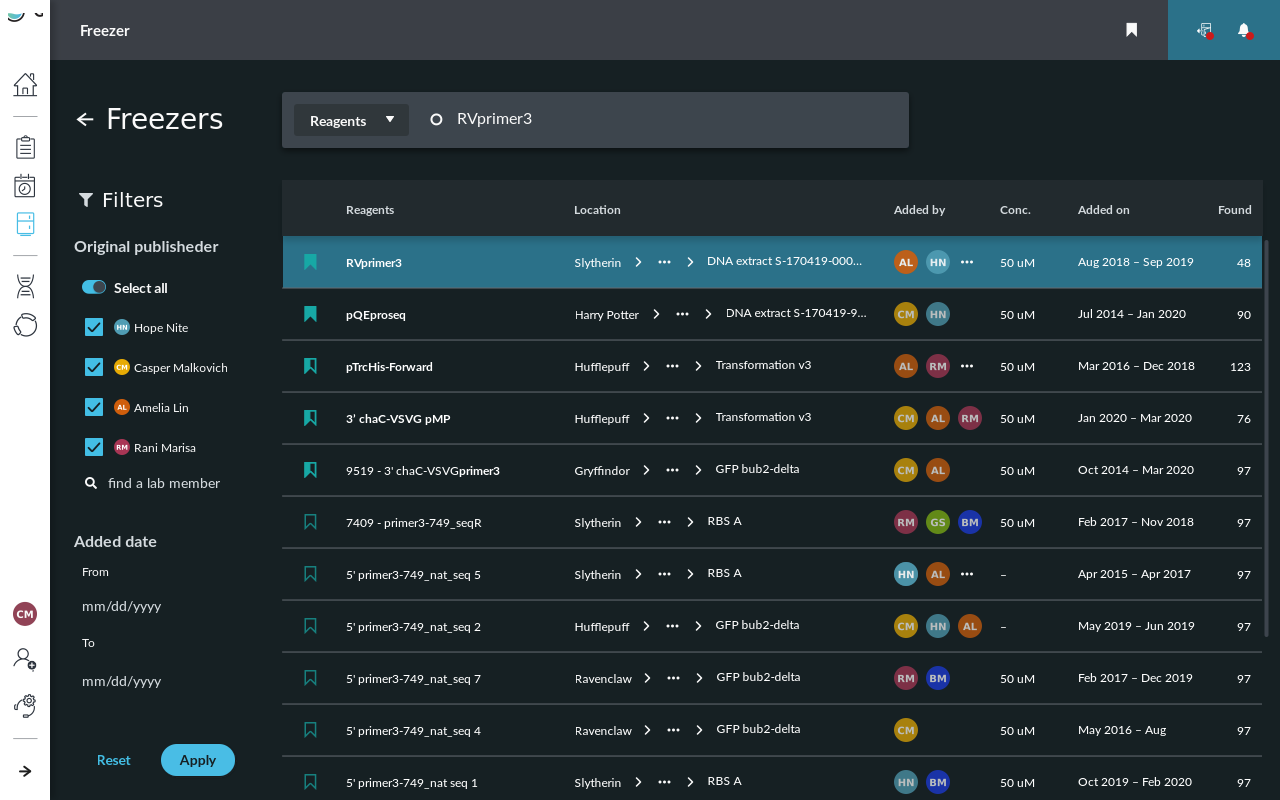Open the clipboard notebook icon in sidebar
Viewport: 1280px width, 800px height.
coord(25,147)
